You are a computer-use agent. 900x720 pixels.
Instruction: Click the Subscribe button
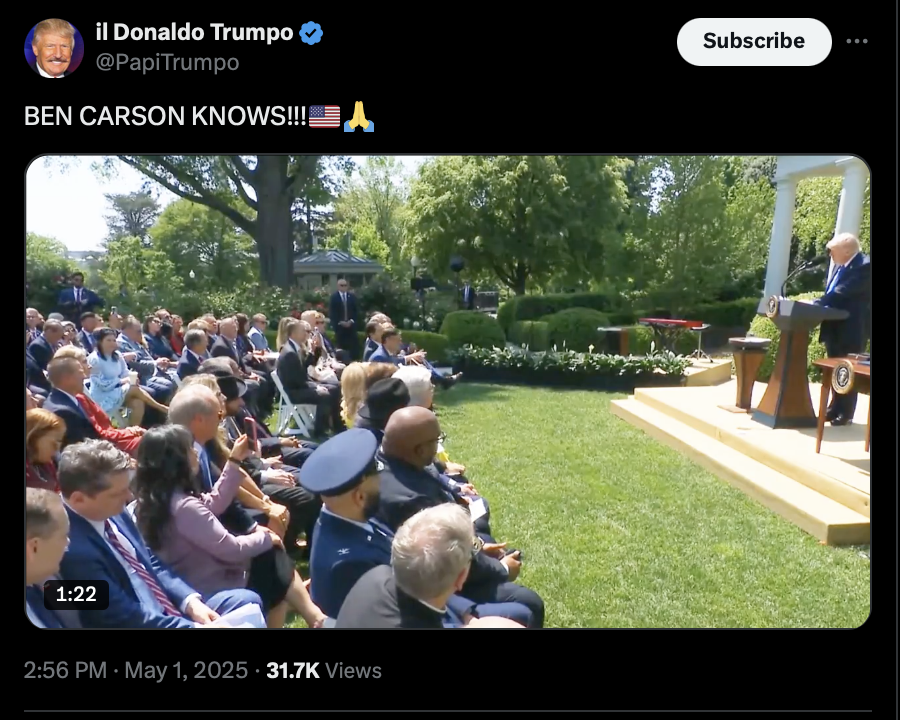point(754,41)
